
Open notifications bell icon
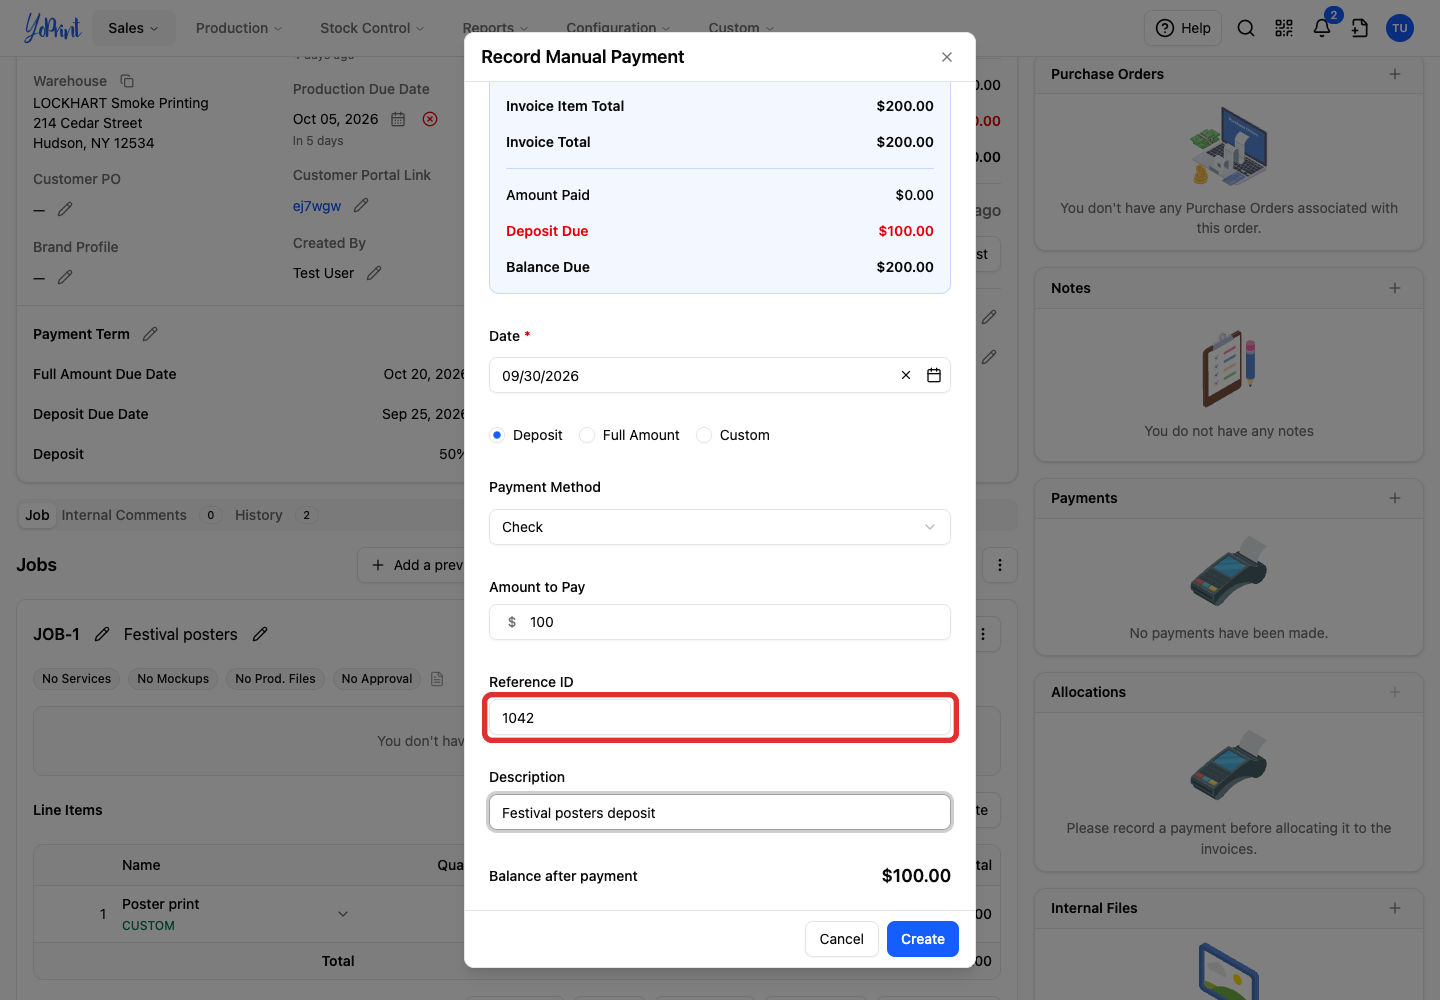point(1322,28)
